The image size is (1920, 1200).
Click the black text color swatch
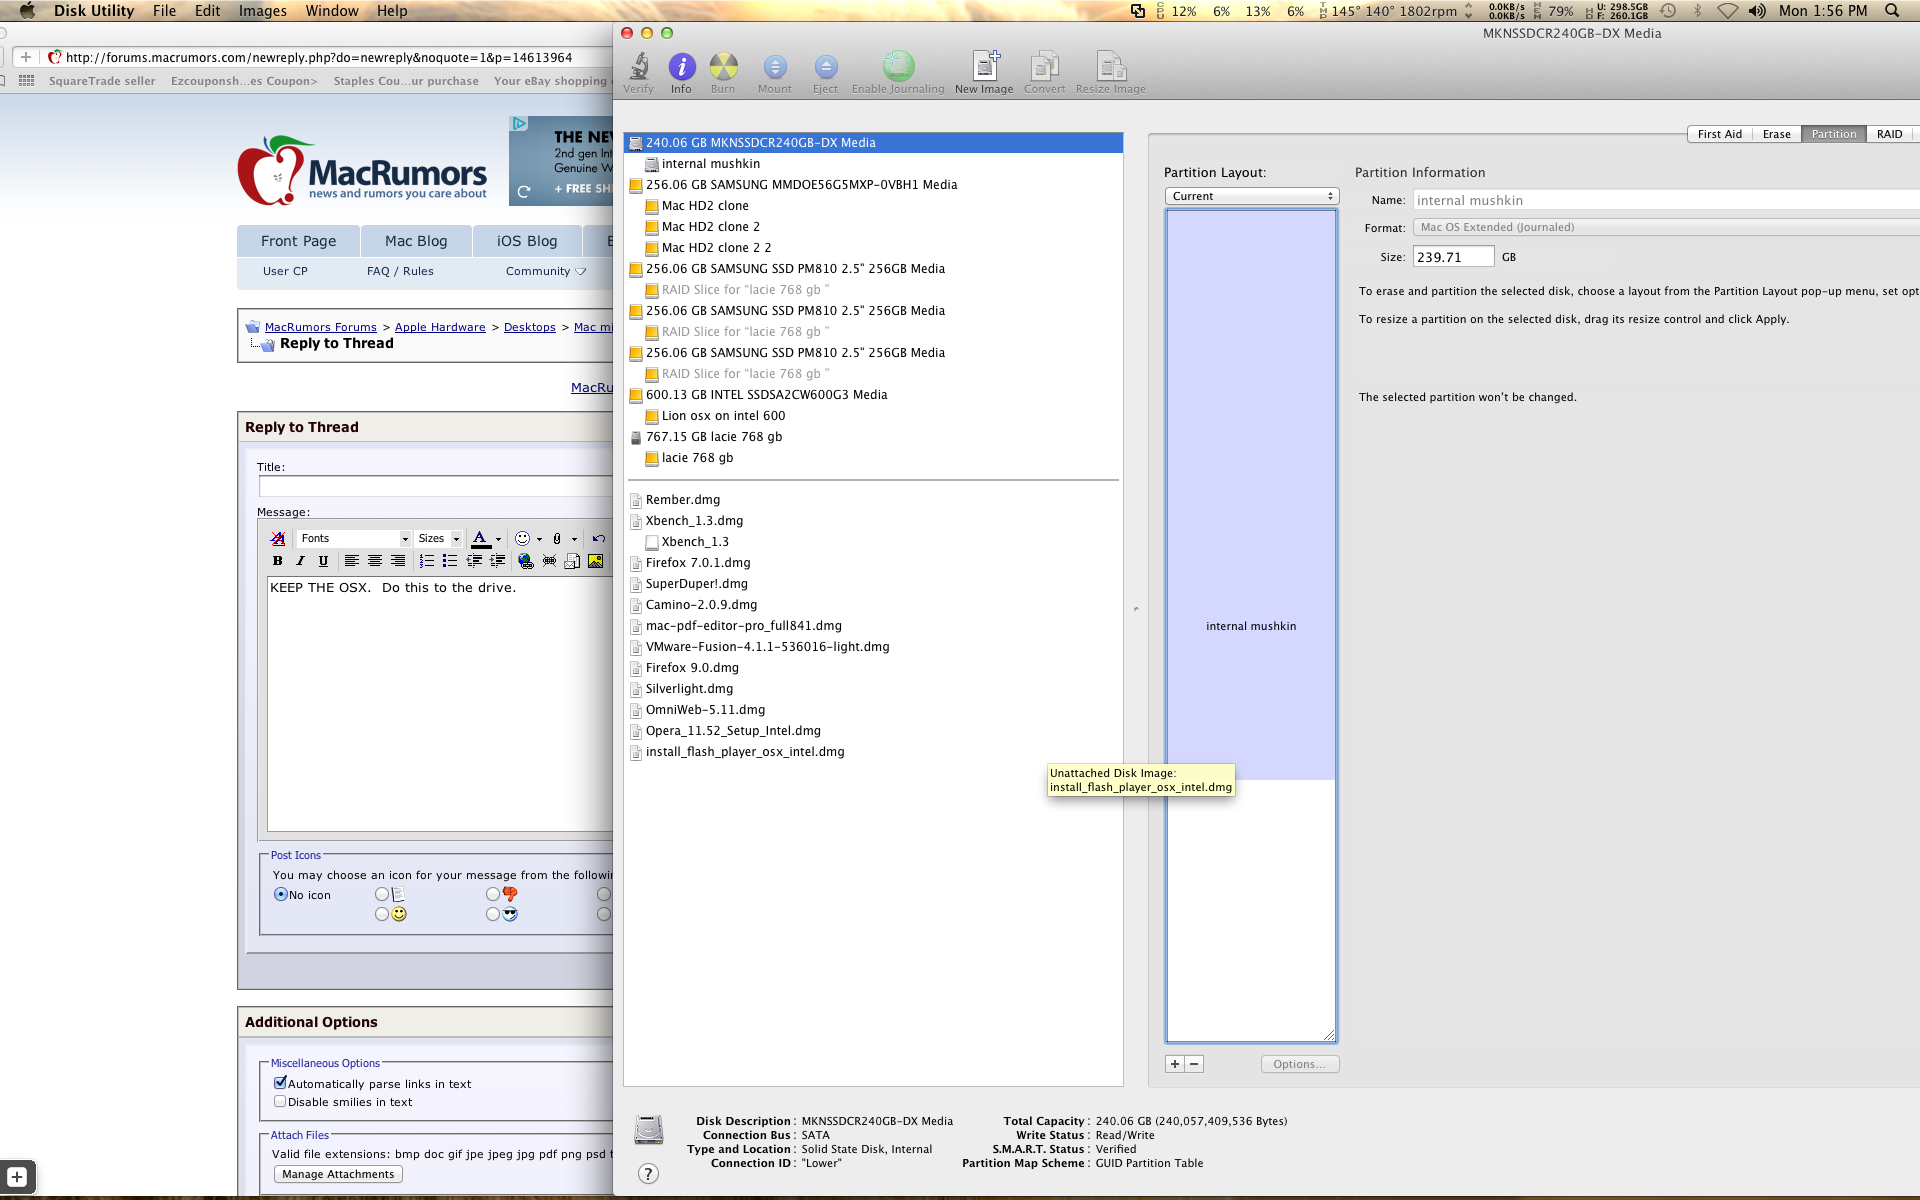point(481,538)
